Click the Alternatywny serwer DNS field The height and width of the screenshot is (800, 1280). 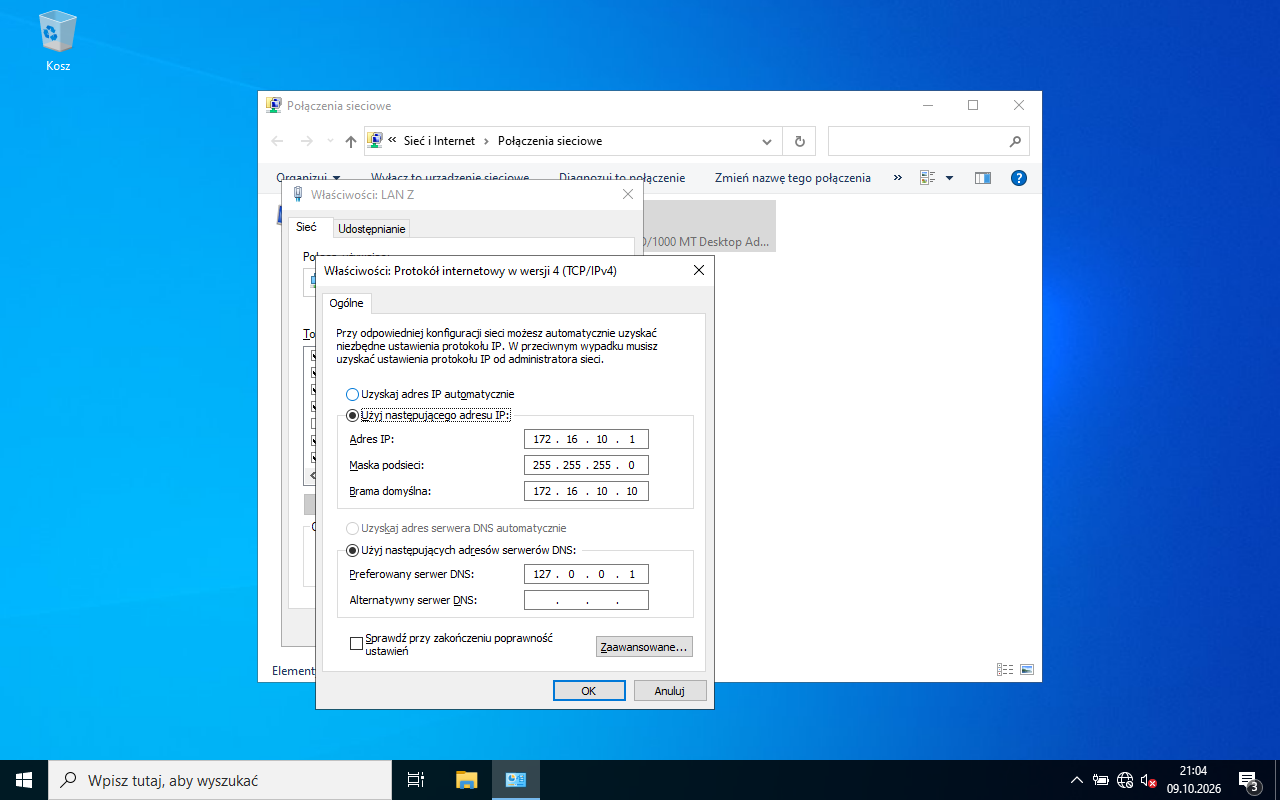[x=586, y=600]
